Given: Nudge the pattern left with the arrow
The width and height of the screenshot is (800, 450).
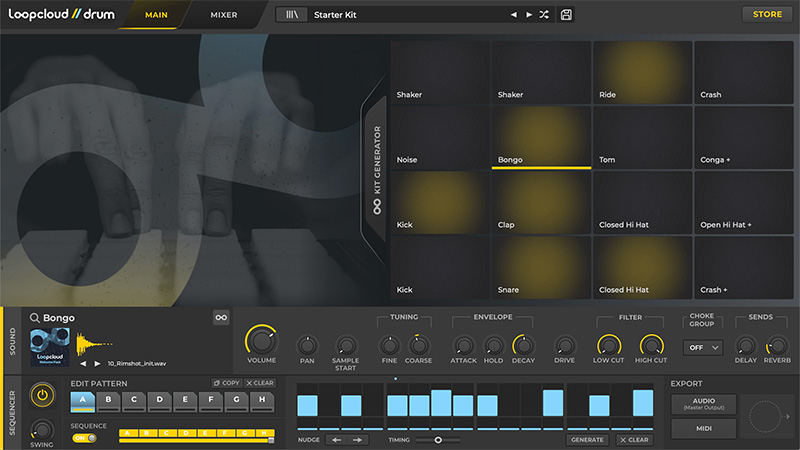Looking at the screenshot, I should pos(337,440).
